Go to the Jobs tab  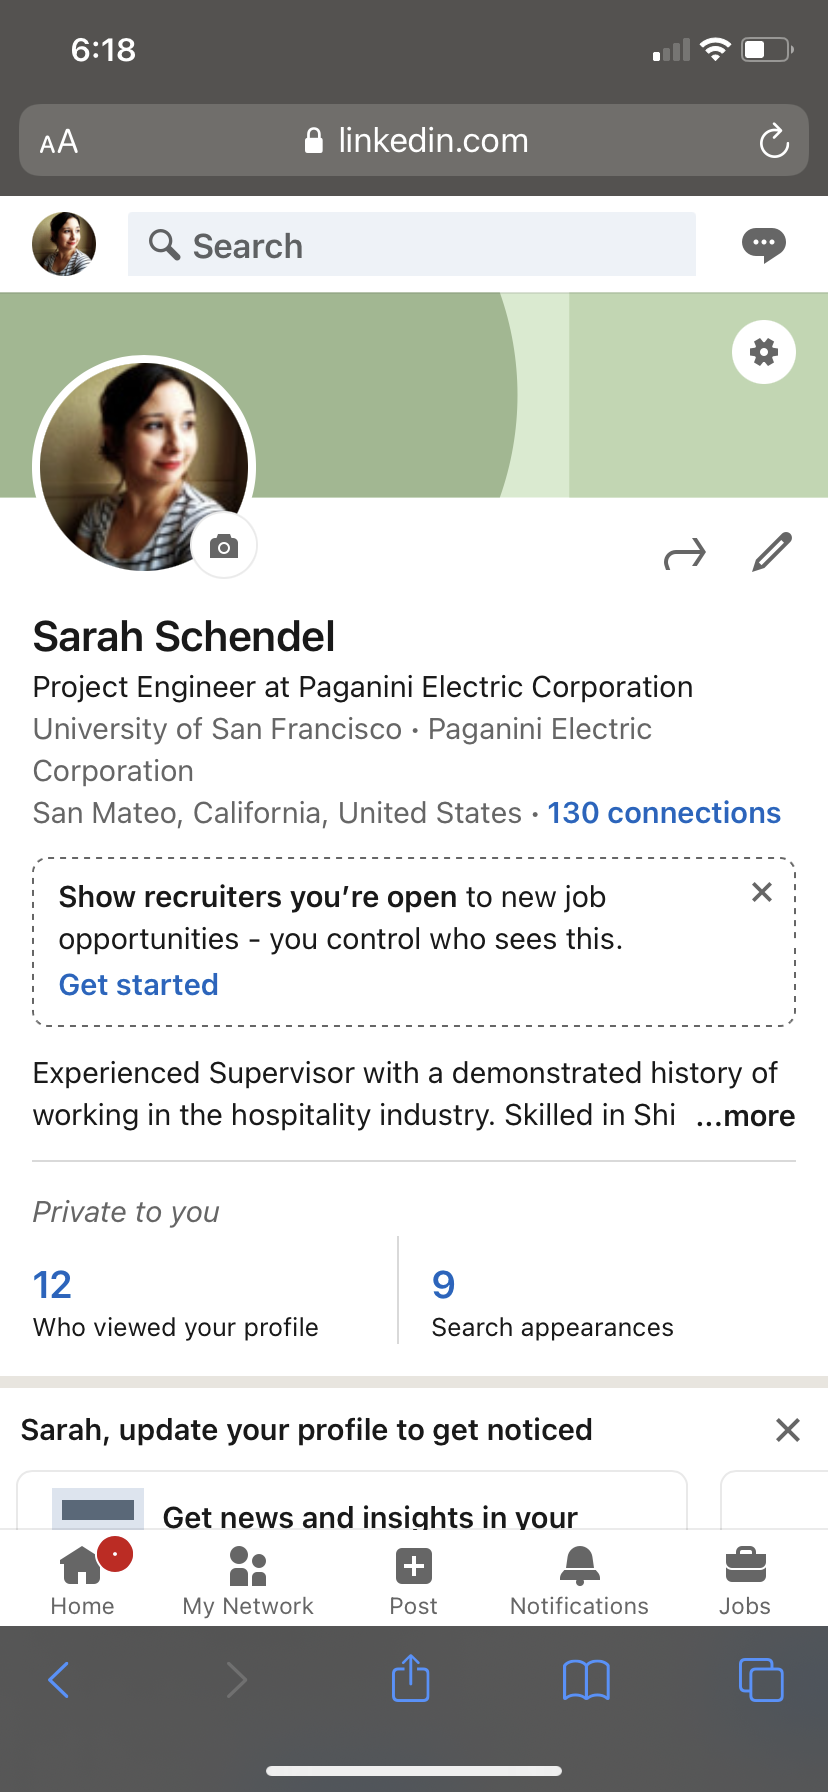(745, 1580)
